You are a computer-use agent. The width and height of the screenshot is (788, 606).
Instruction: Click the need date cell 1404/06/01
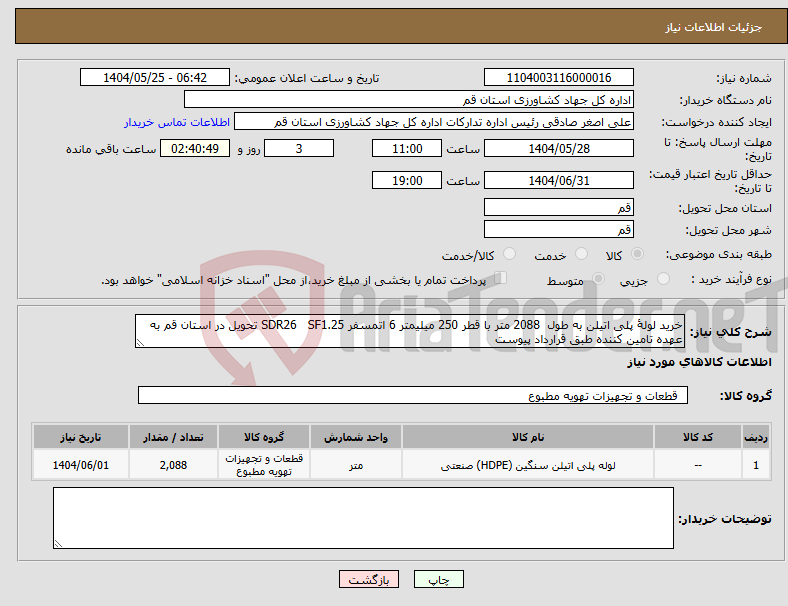coord(81,465)
